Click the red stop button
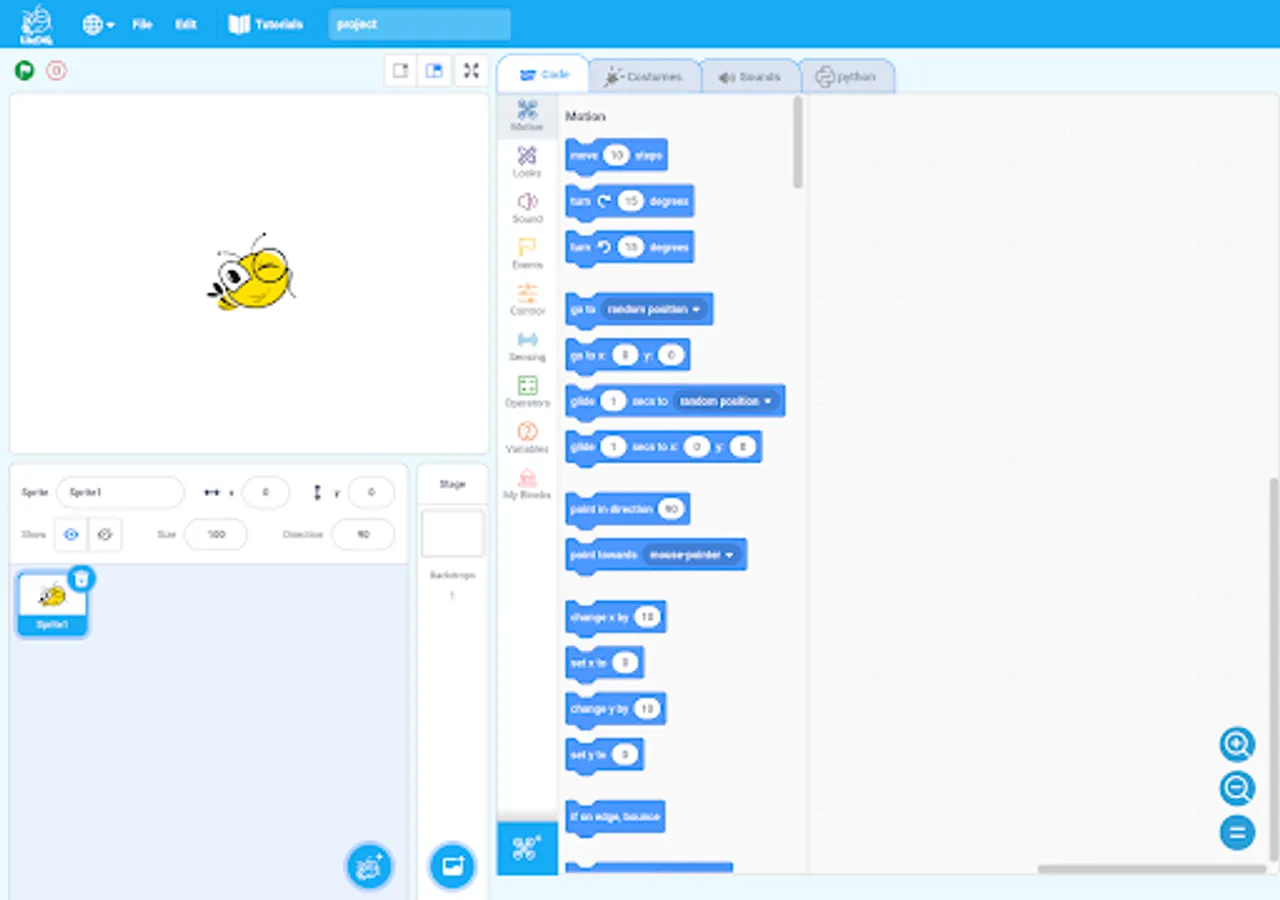 pyautogui.click(x=57, y=71)
